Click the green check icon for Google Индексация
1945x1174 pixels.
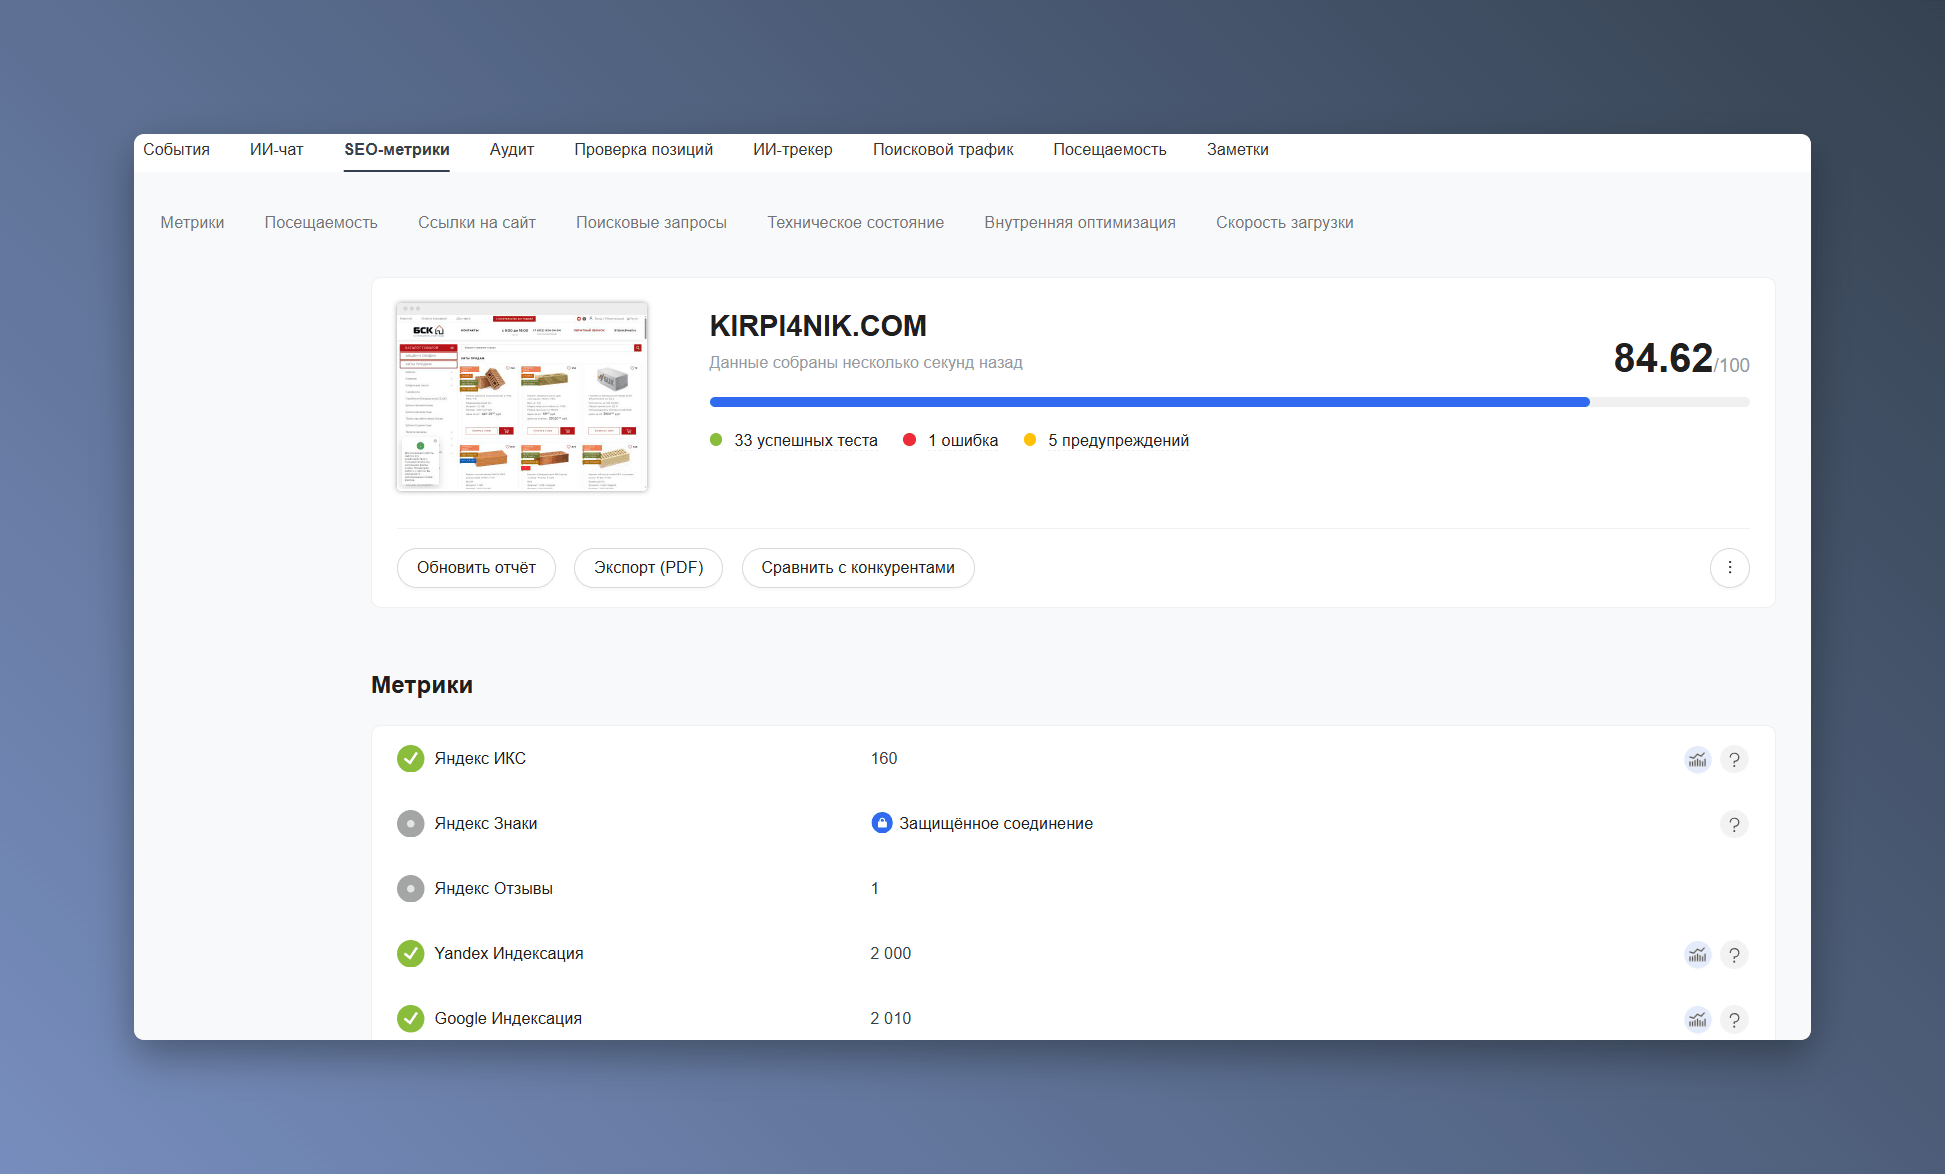tap(410, 1019)
